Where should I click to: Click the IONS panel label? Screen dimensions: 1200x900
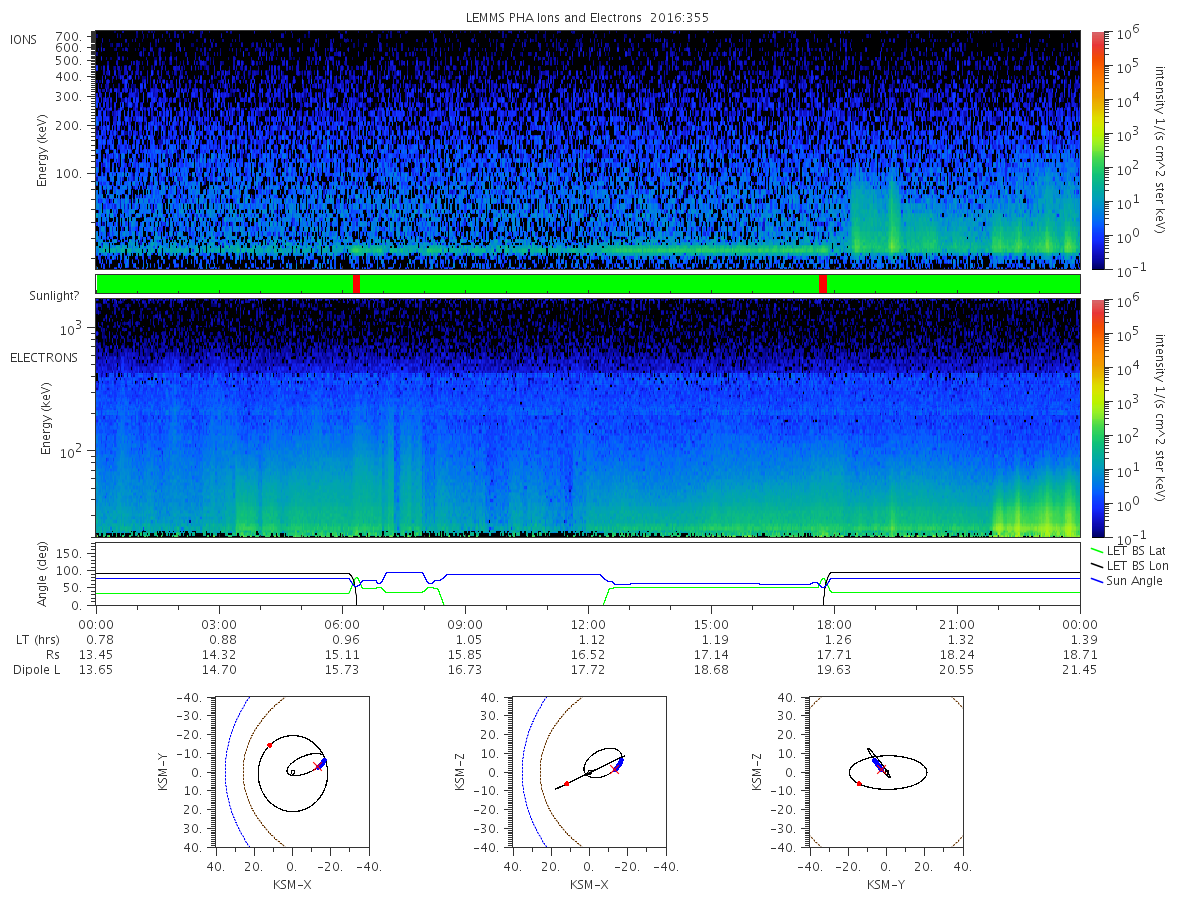(x=25, y=40)
